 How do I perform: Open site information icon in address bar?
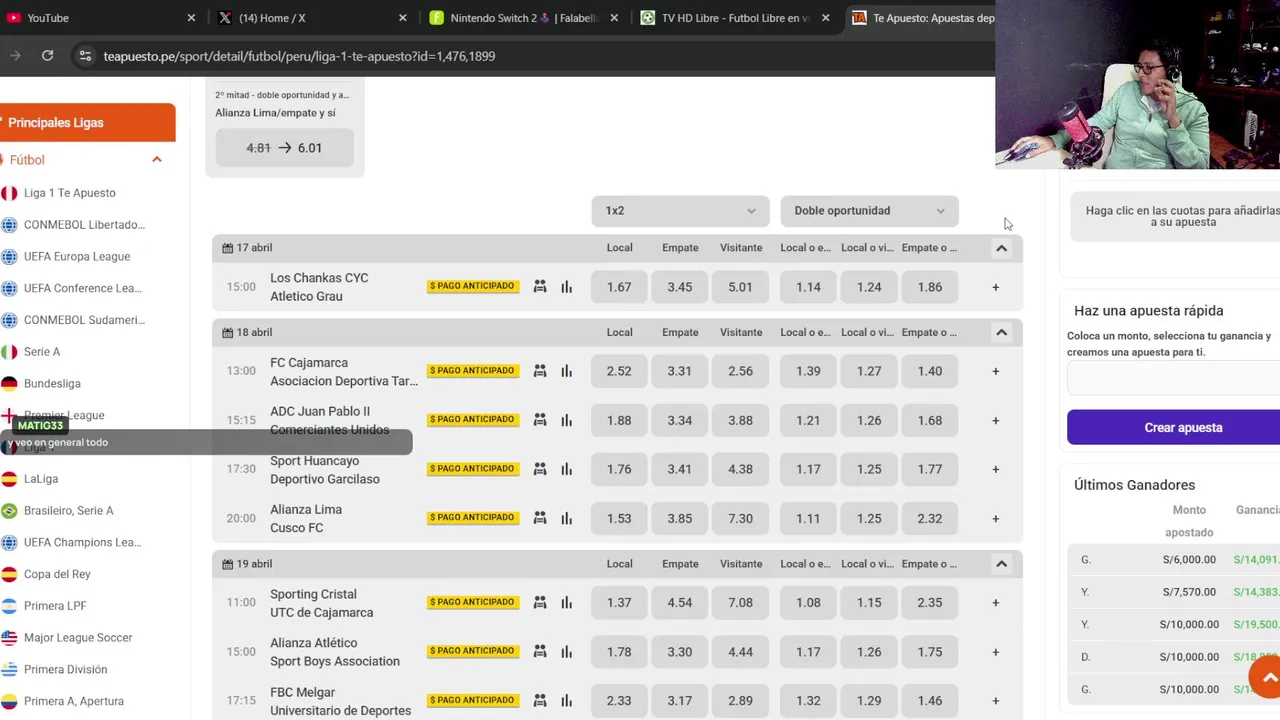point(85,56)
